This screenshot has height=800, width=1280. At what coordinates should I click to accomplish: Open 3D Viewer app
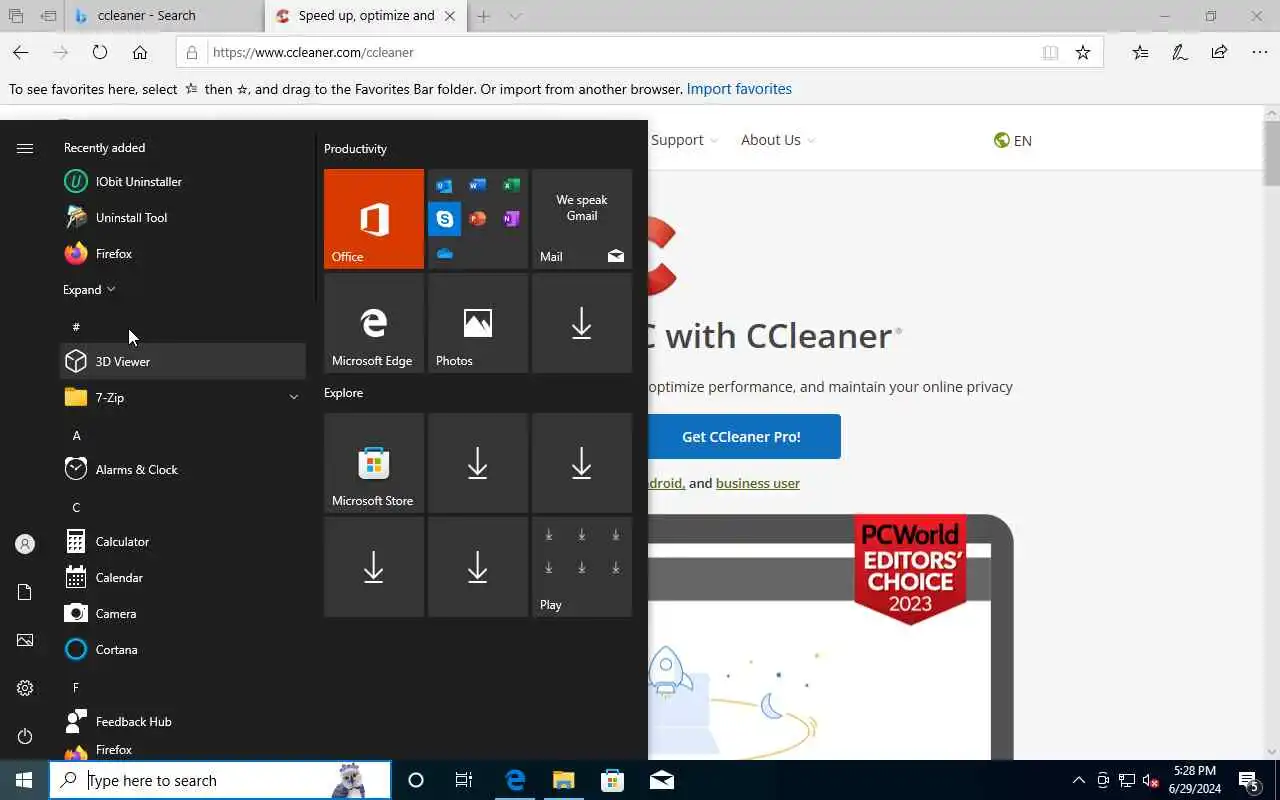pyautogui.click(x=183, y=361)
